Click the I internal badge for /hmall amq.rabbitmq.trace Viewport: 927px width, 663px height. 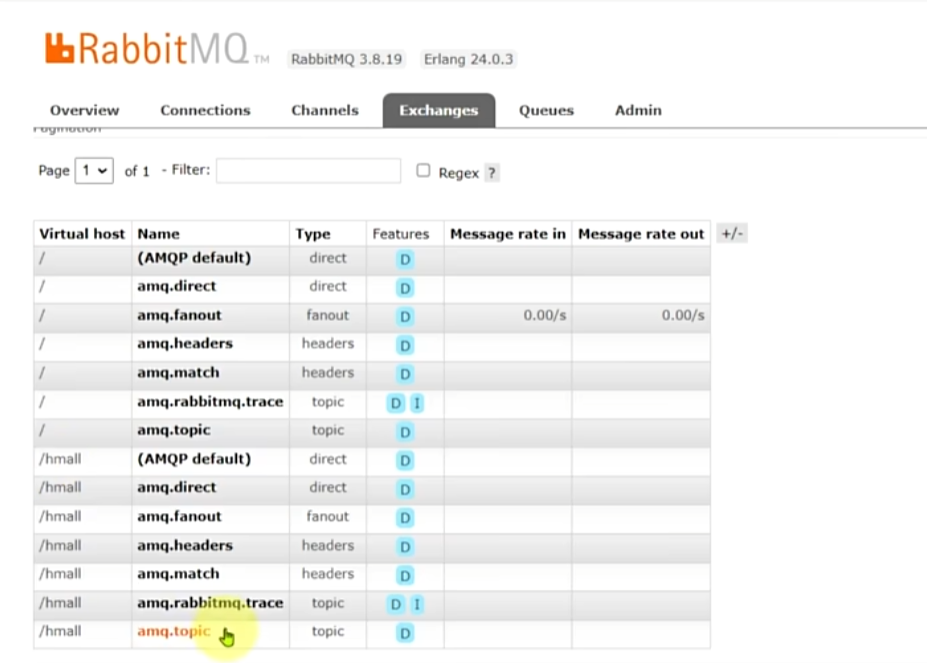pyautogui.click(x=417, y=604)
